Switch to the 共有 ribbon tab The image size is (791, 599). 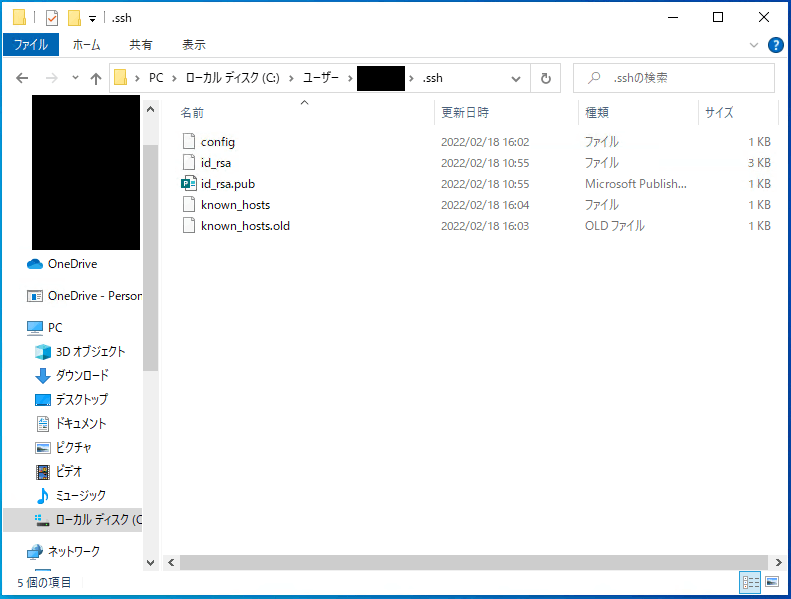140,44
